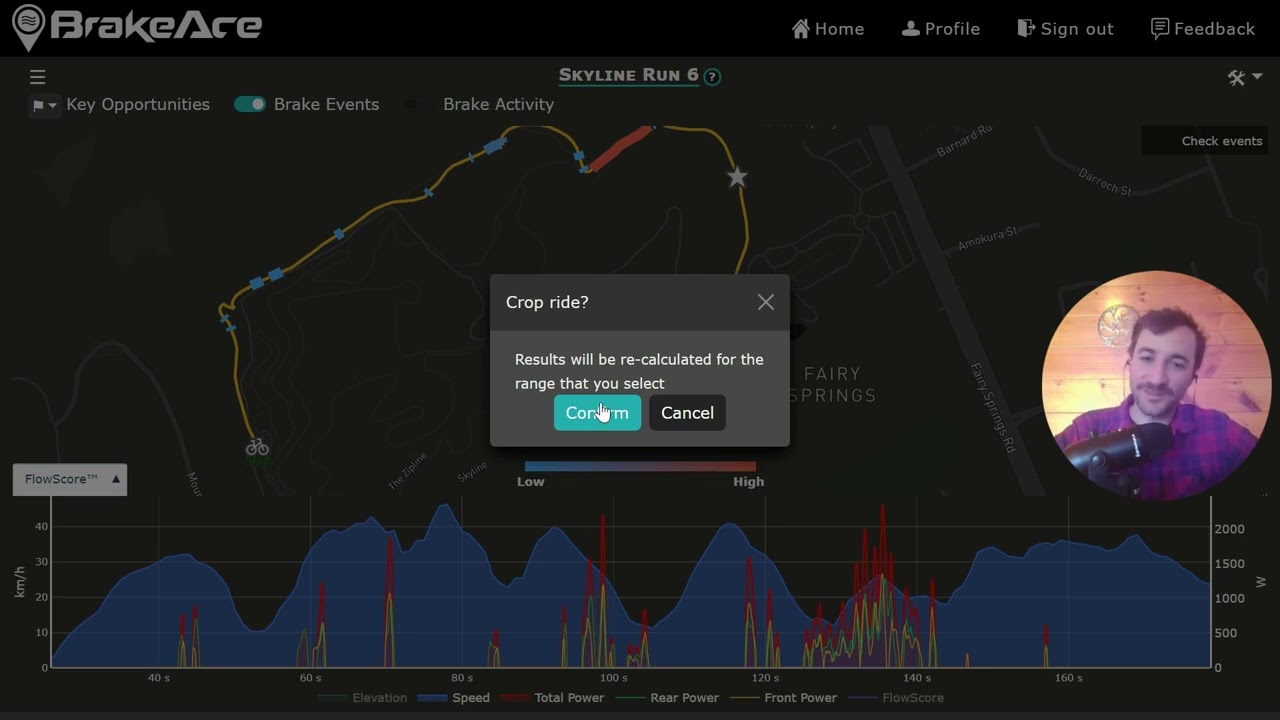Click the Low-High intensity color scale
This screenshot has width=1280, height=720.
point(640,466)
